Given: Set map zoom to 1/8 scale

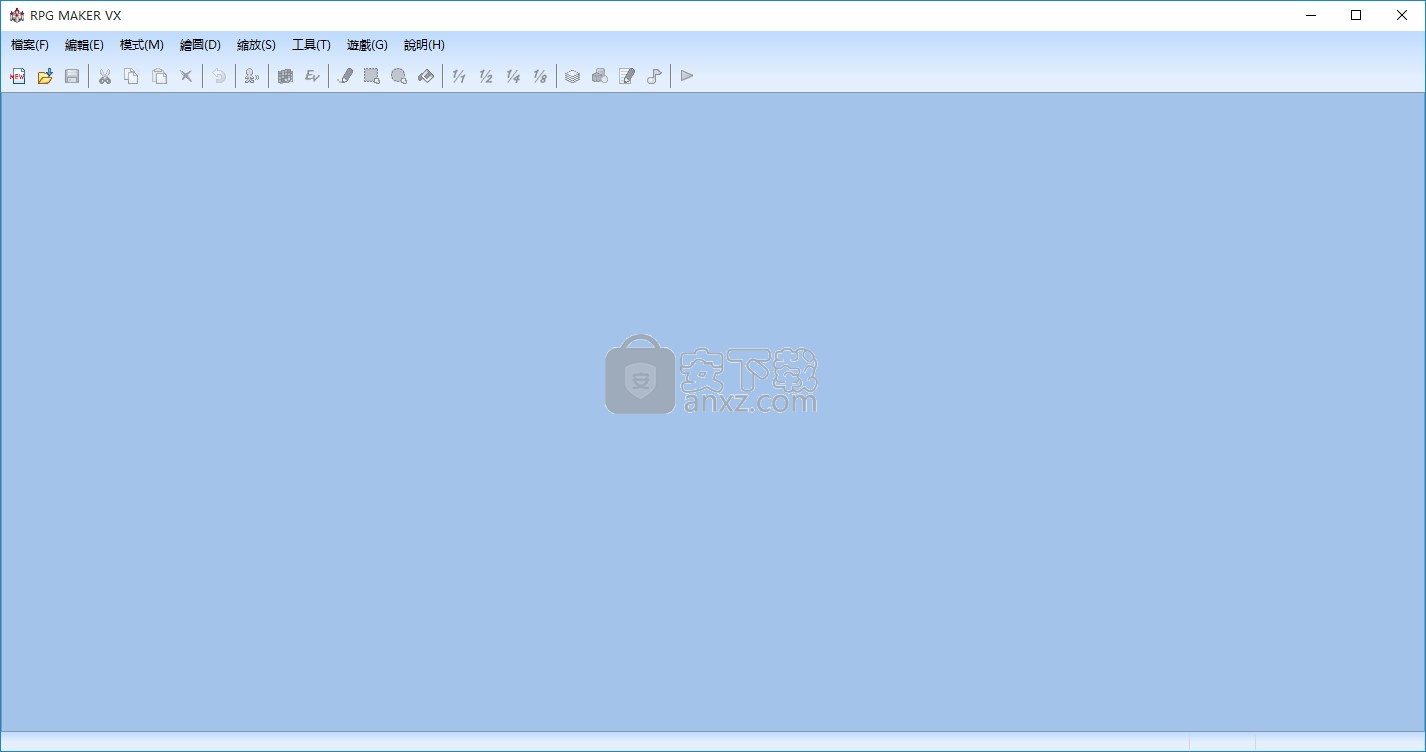Looking at the screenshot, I should click(540, 76).
